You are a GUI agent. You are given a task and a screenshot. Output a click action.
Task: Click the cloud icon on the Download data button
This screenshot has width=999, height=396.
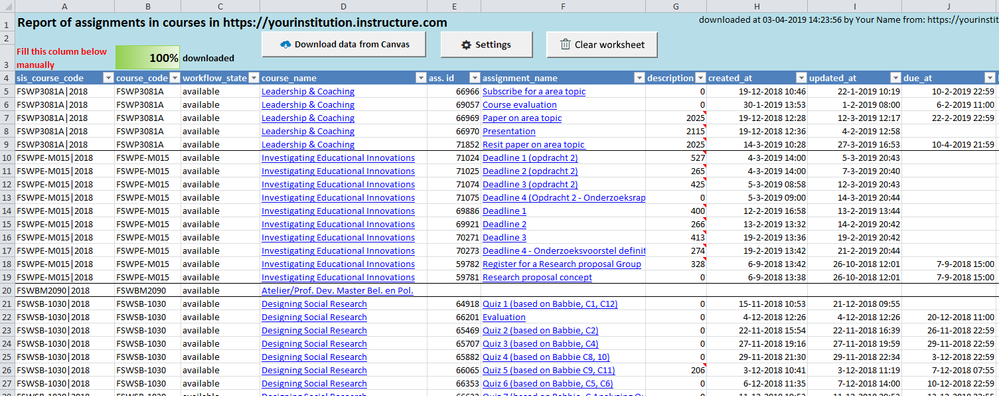285,45
